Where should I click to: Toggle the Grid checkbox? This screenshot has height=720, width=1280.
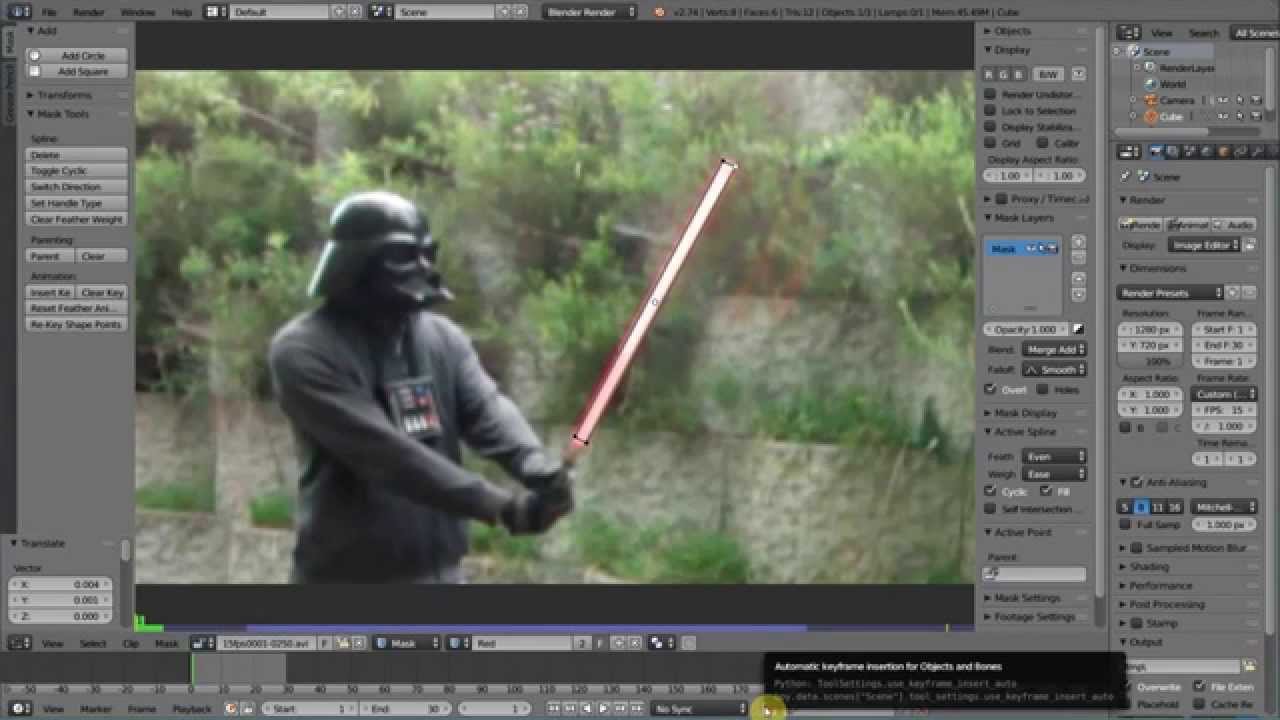pos(990,143)
